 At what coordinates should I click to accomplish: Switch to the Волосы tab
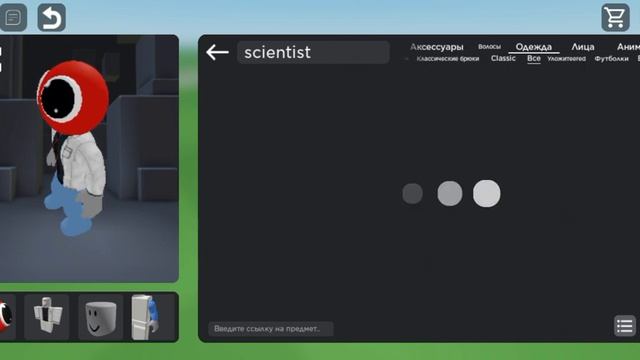(489, 47)
